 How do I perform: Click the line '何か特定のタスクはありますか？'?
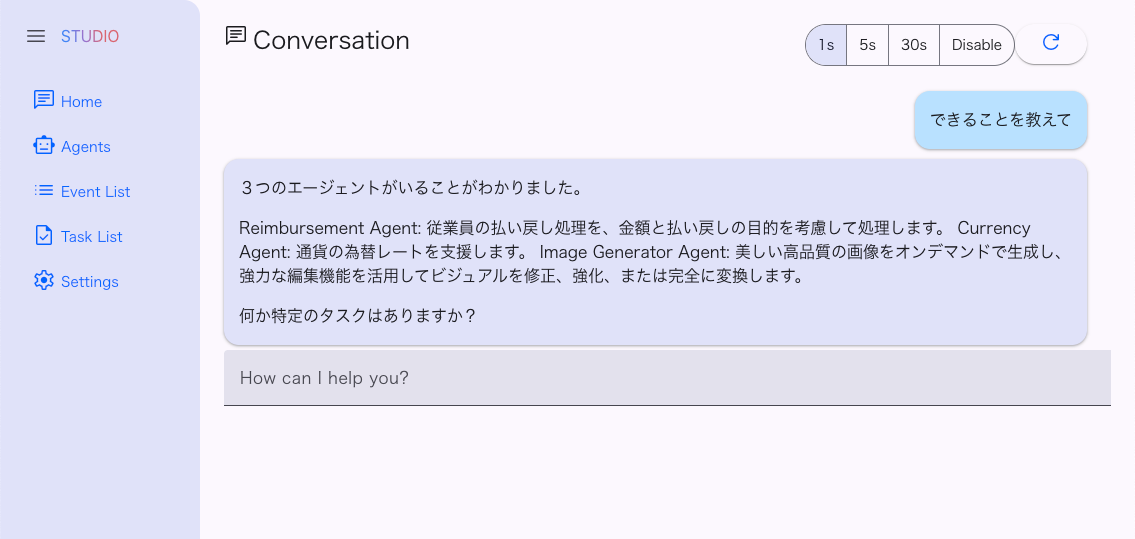[x=358, y=316]
